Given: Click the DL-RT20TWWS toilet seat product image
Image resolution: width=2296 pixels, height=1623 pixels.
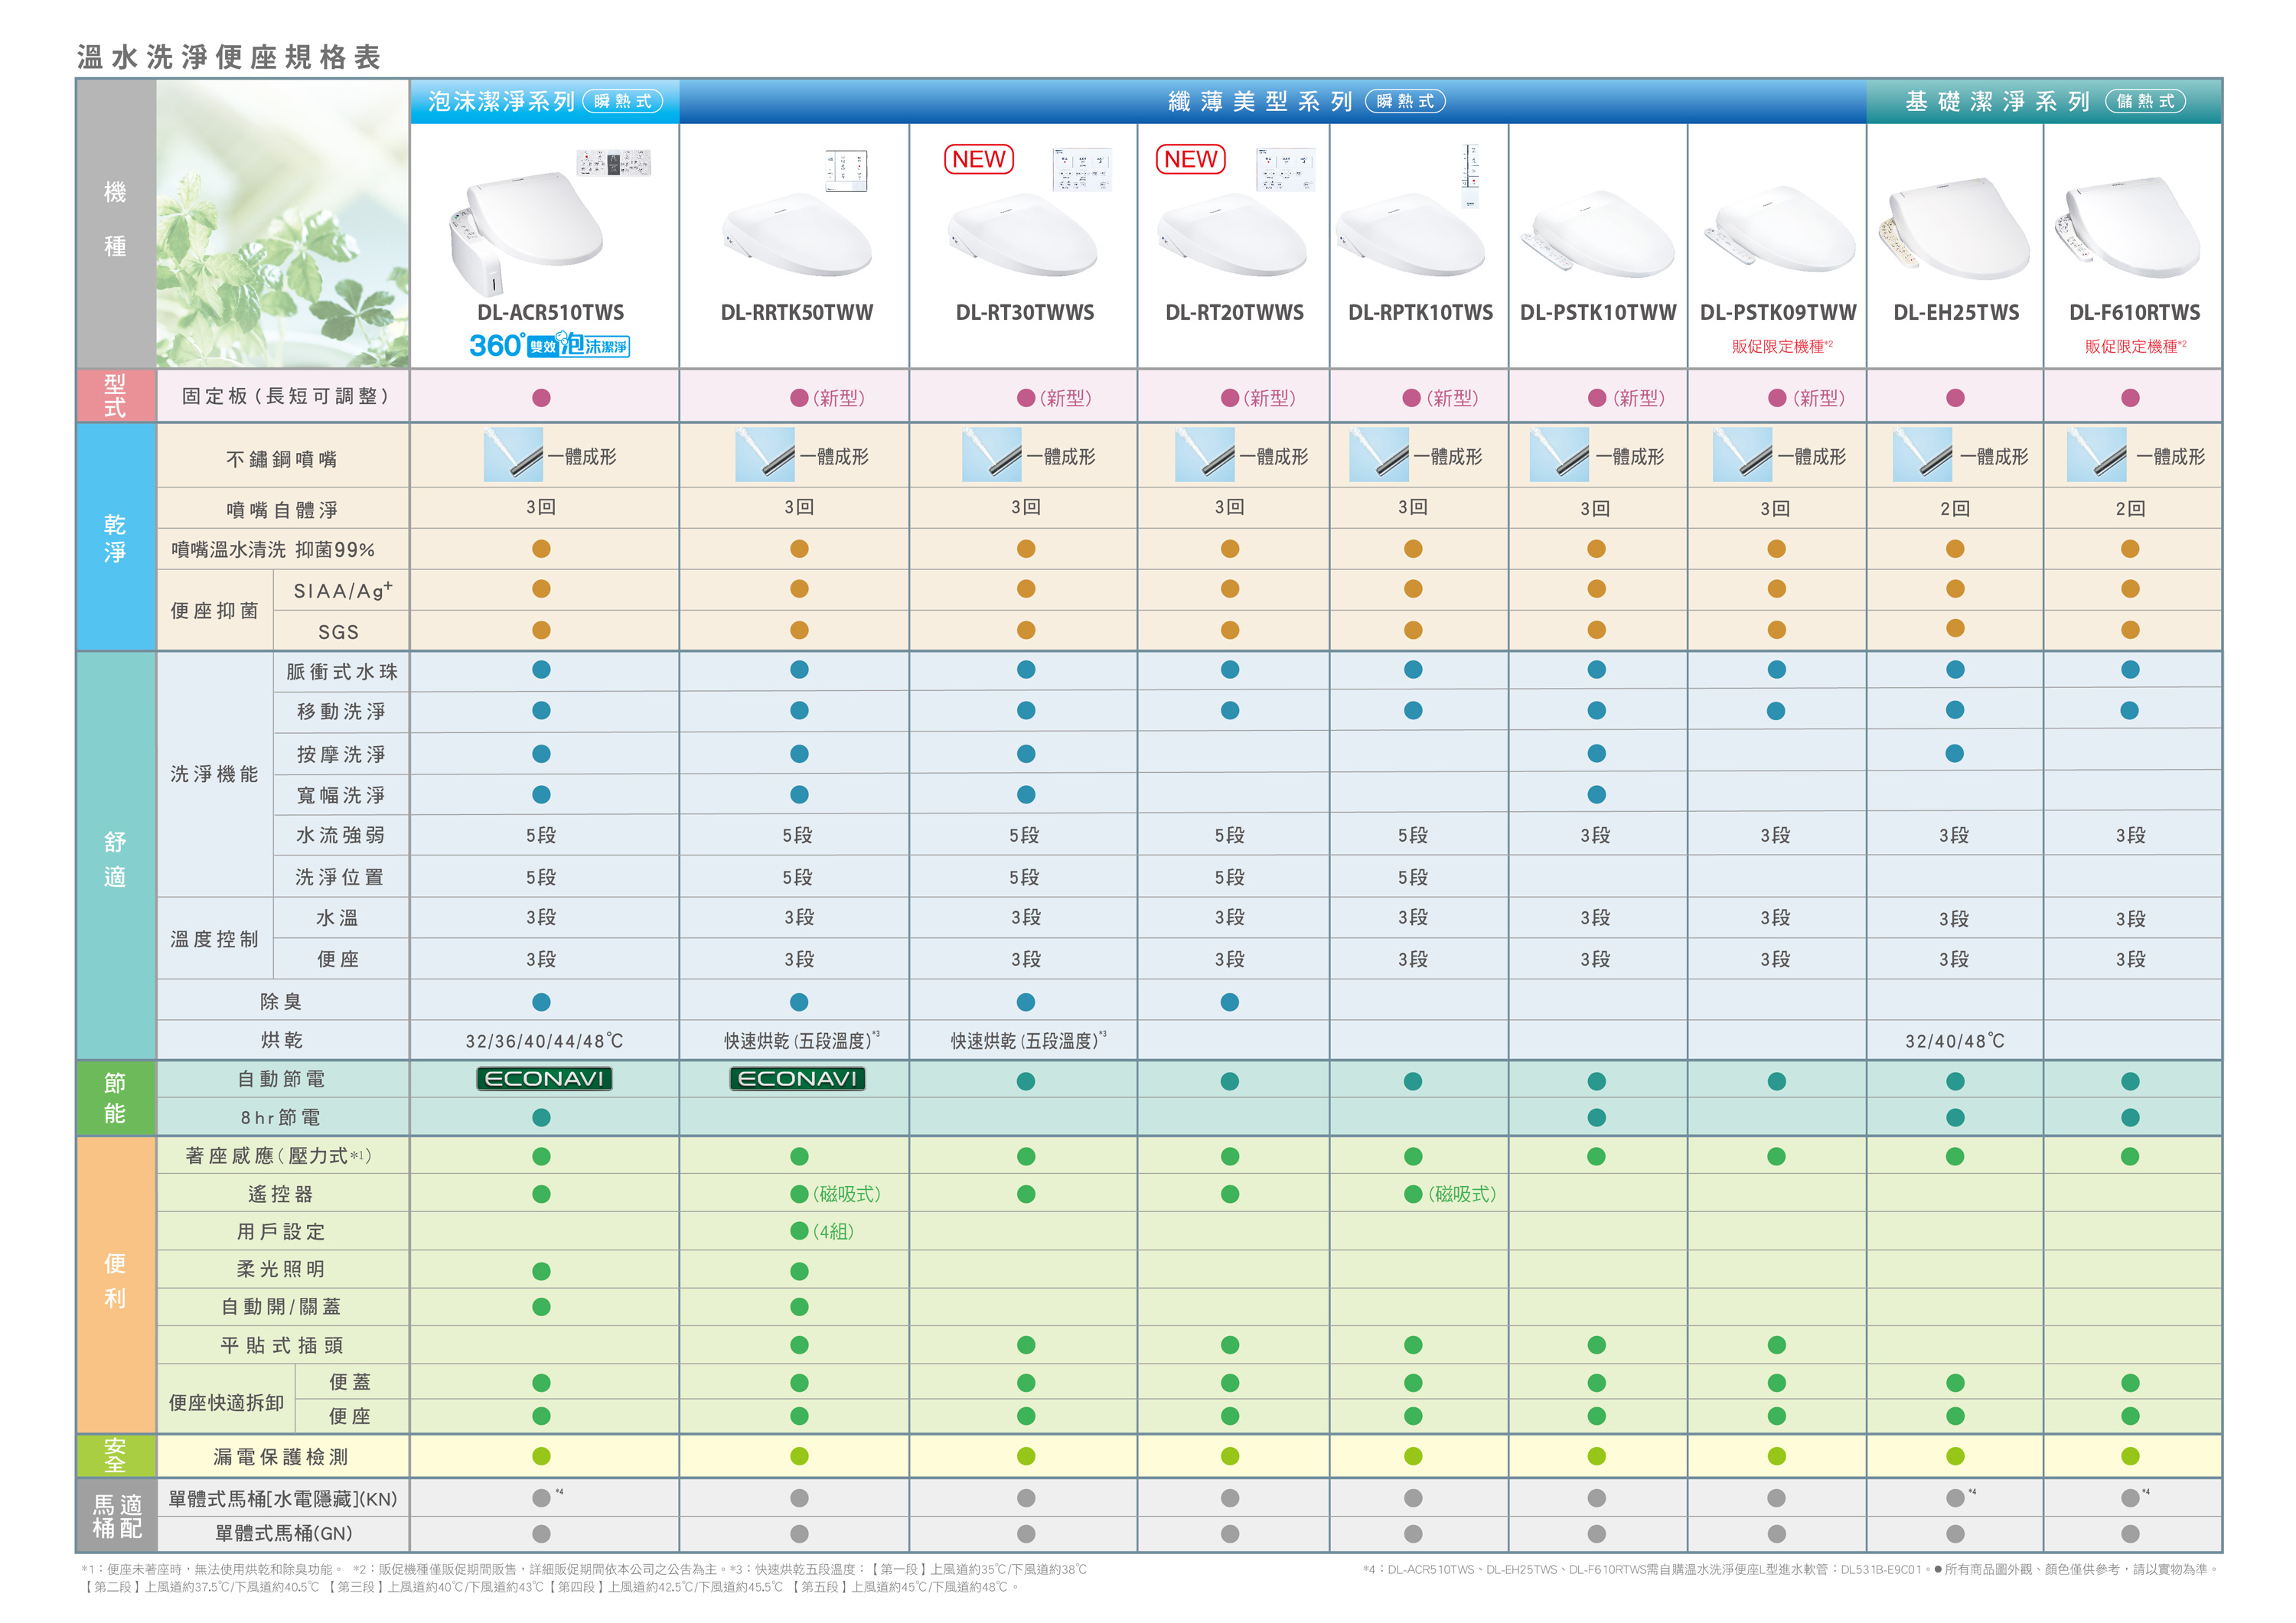Looking at the screenshot, I should (1233, 234).
